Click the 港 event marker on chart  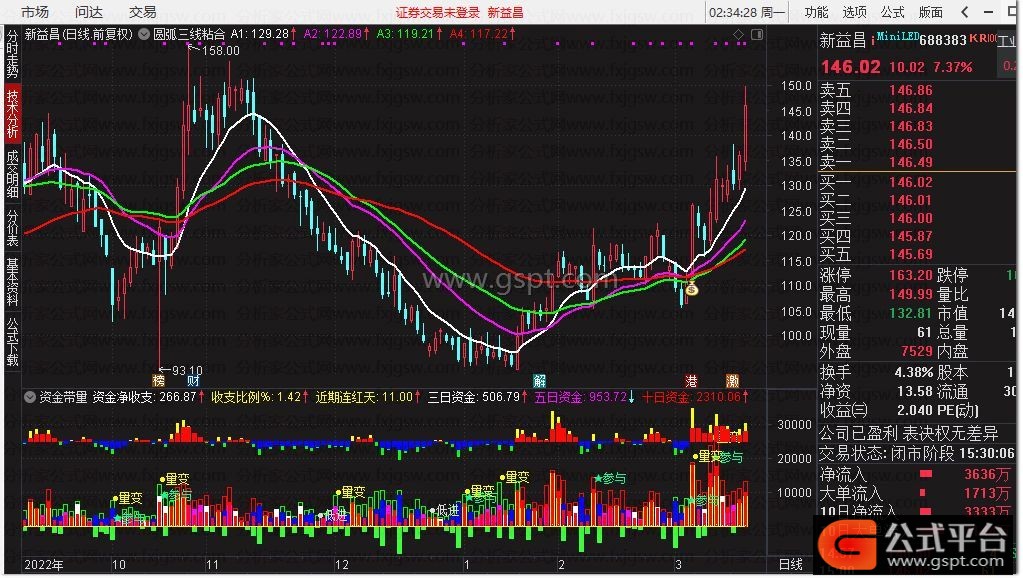pos(691,380)
